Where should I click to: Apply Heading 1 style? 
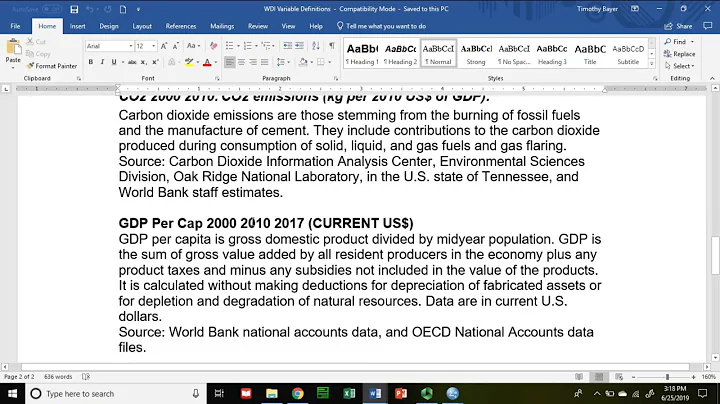362,54
